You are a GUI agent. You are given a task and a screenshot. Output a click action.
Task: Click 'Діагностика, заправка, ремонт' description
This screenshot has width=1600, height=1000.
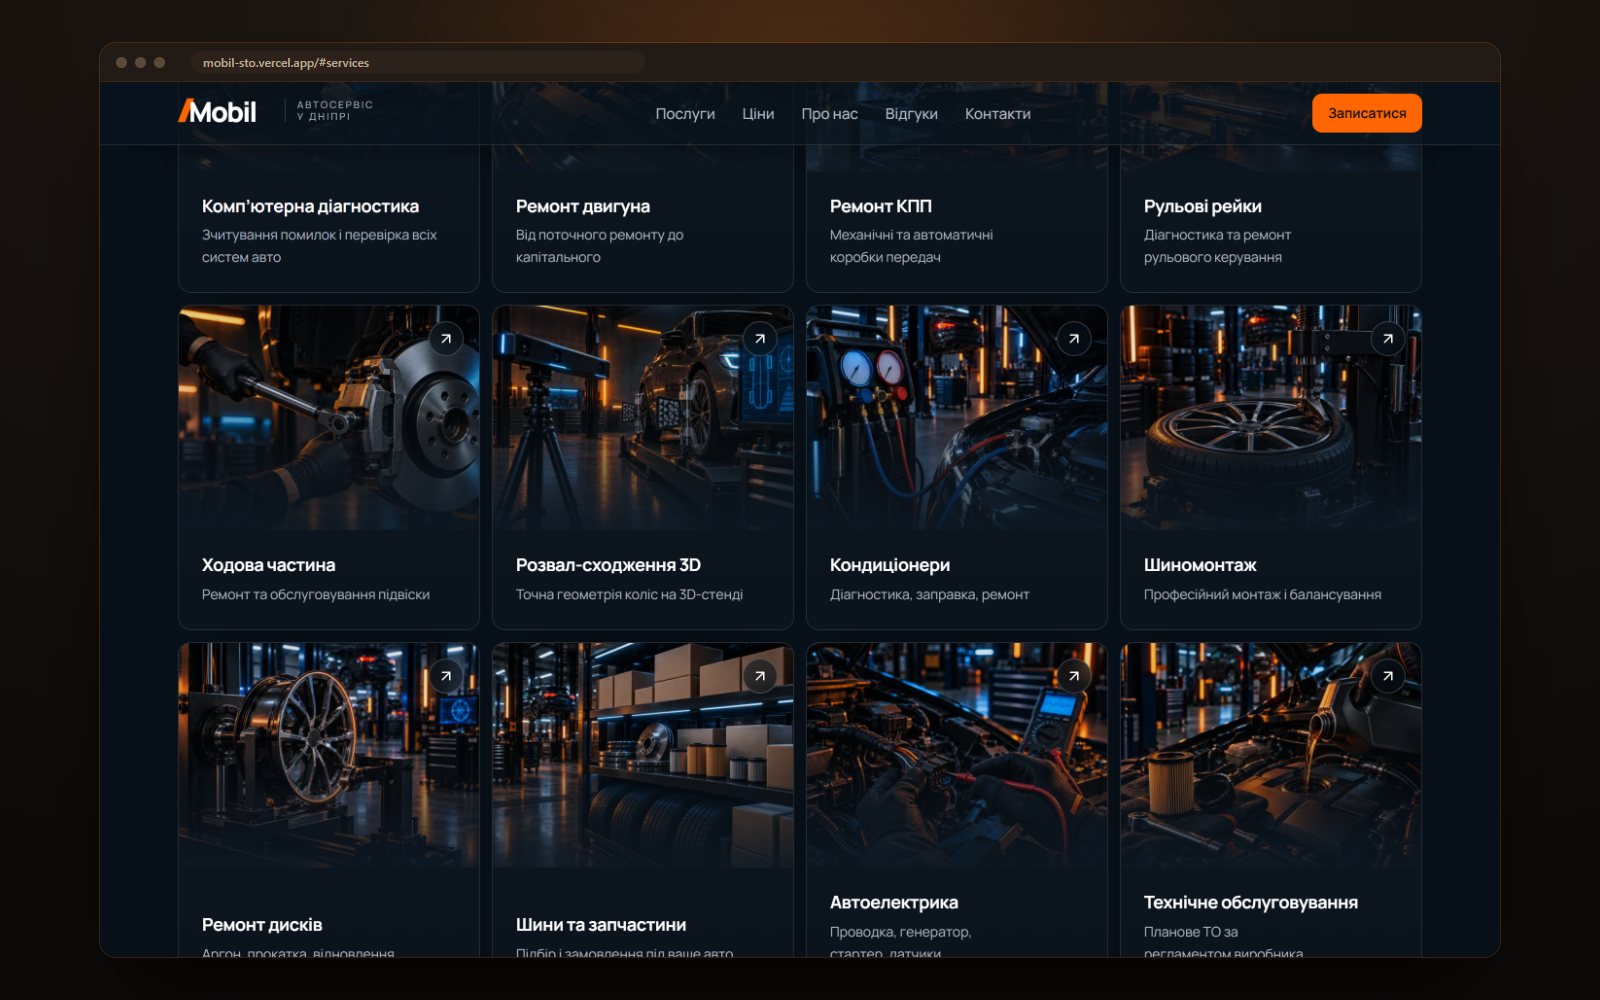pos(930,594)
